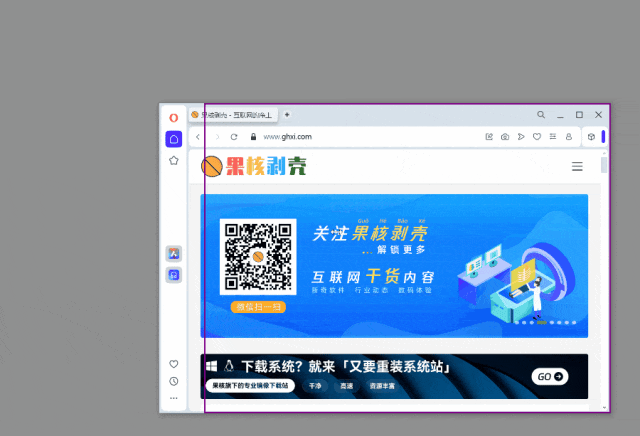Switch to the 果核剥壳 browser tab
640x436 pixels.
click(x=233, y=115)
